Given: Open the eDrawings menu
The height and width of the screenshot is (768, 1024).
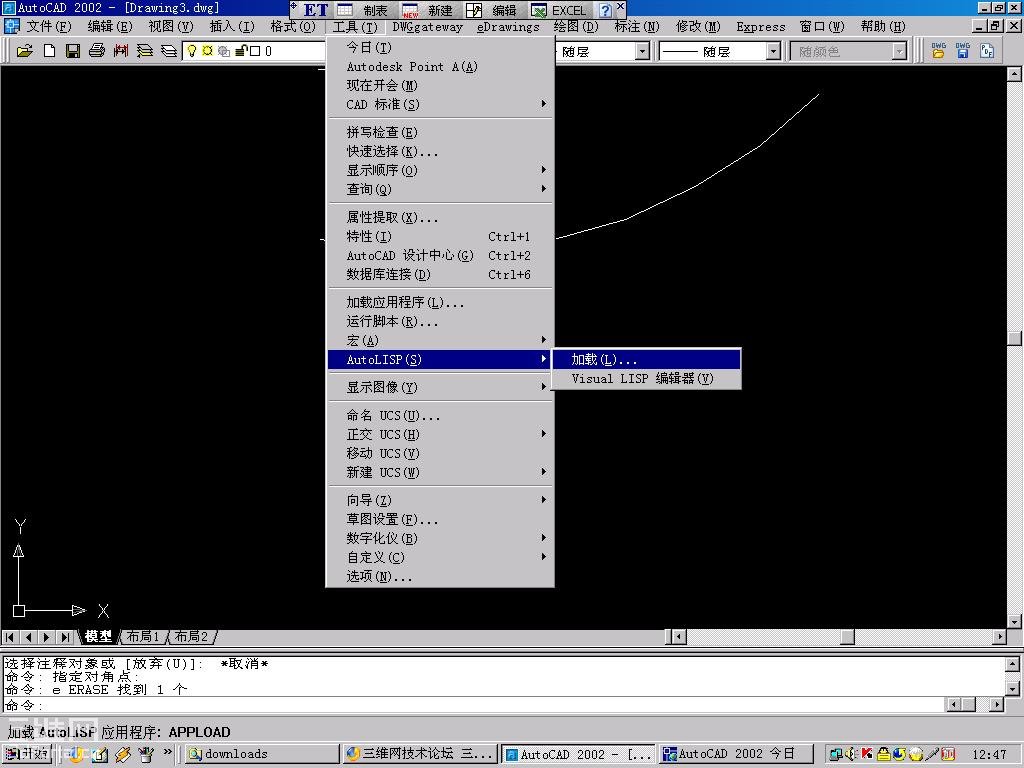Looking at the screenshot, I should [x=508, y=27].
